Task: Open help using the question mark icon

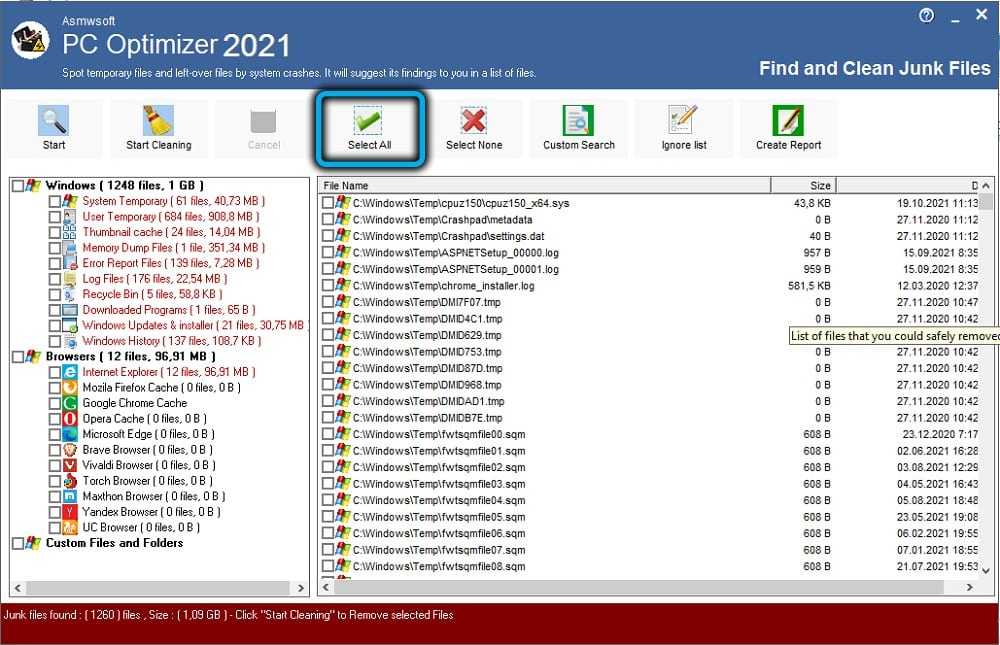Action: [x=926, y=16]
